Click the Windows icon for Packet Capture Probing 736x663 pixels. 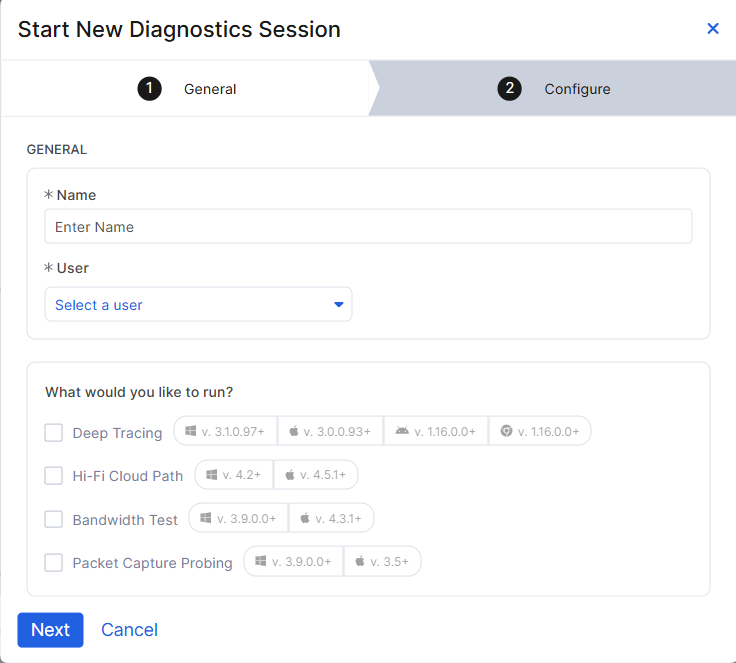click(x=260, y=562)
